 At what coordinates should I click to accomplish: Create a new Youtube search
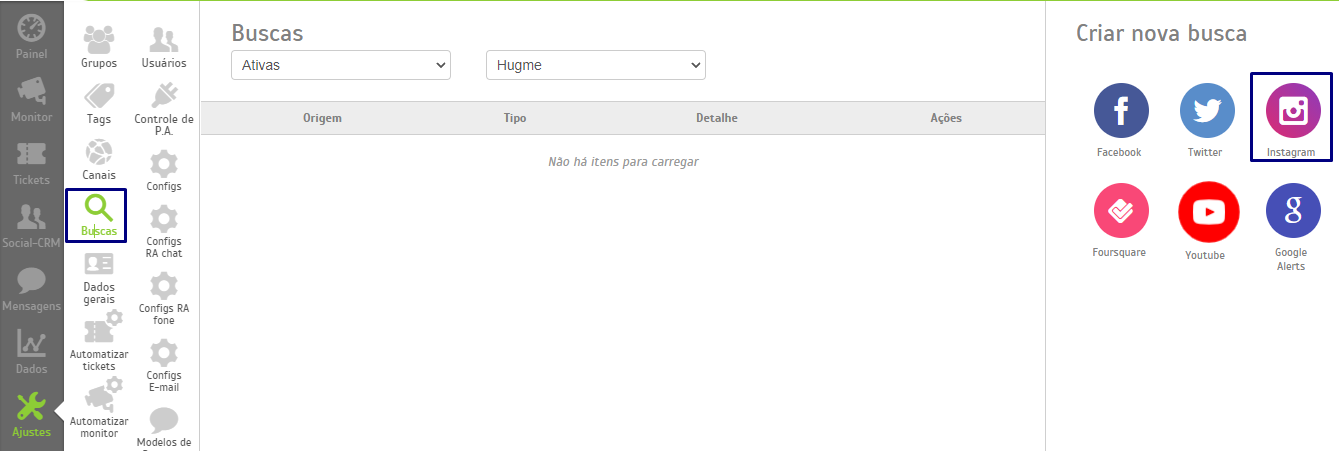pos(1207,211)
